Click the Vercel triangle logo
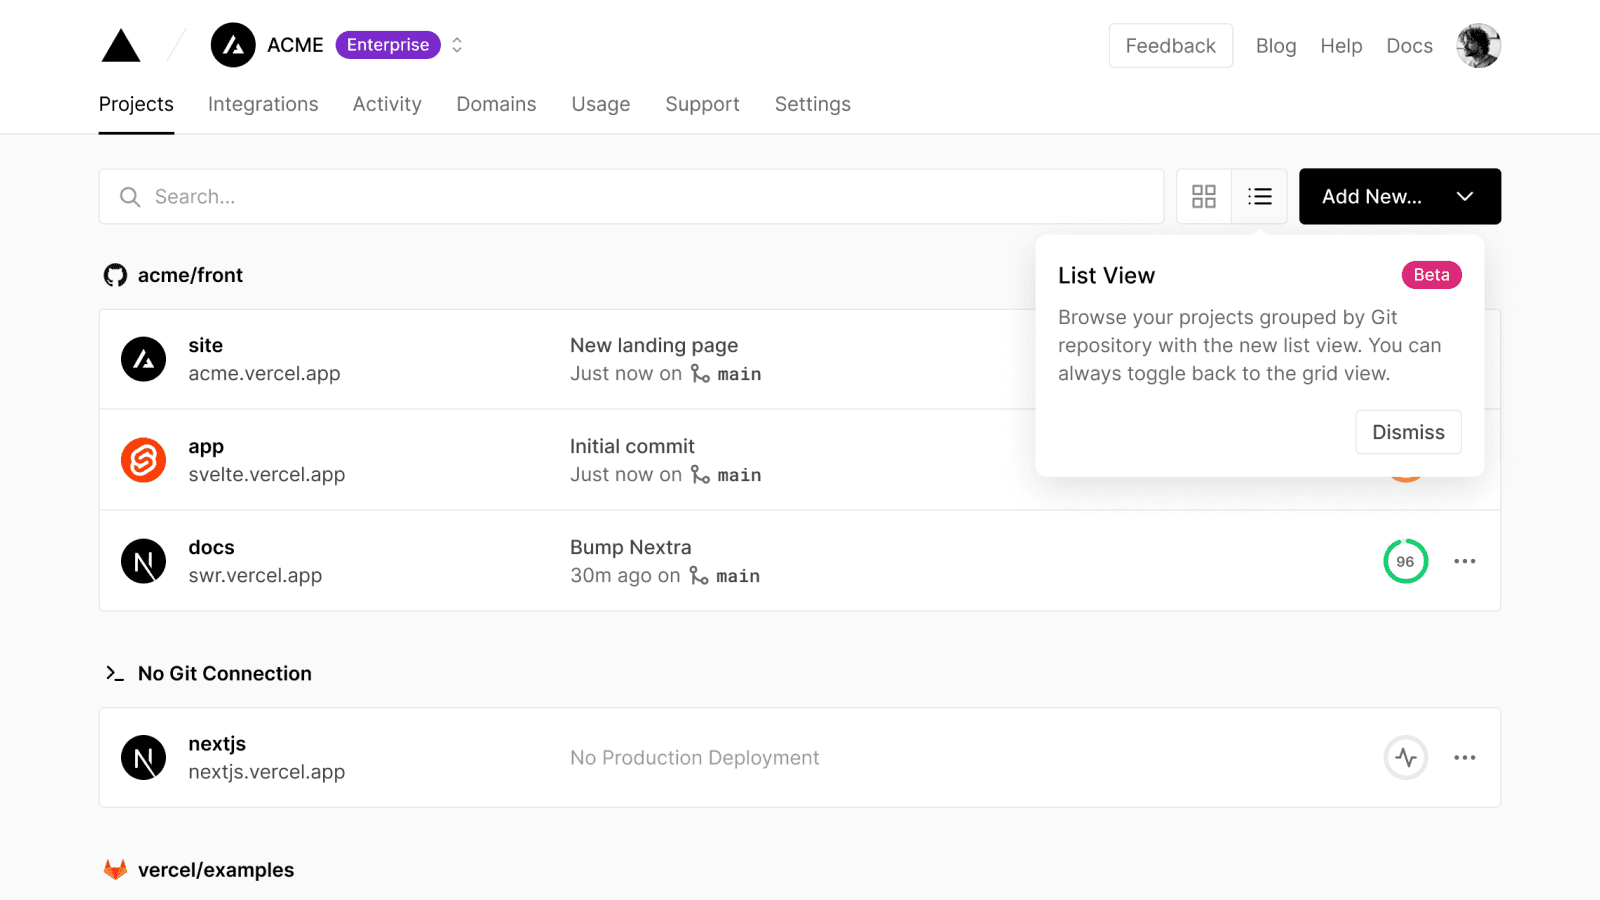Viewport: 1600px width, 900px height. point(121,46)
